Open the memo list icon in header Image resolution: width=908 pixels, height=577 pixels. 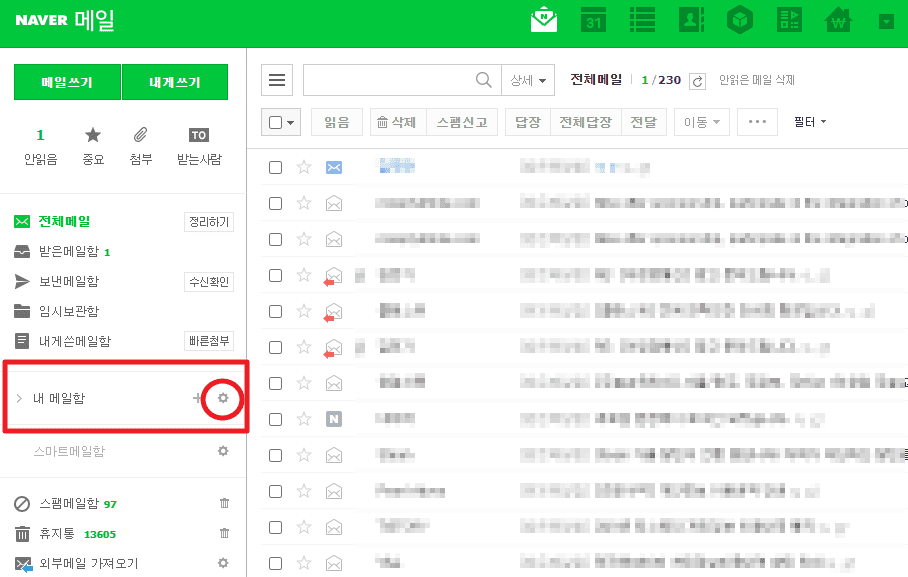(642, 20)
